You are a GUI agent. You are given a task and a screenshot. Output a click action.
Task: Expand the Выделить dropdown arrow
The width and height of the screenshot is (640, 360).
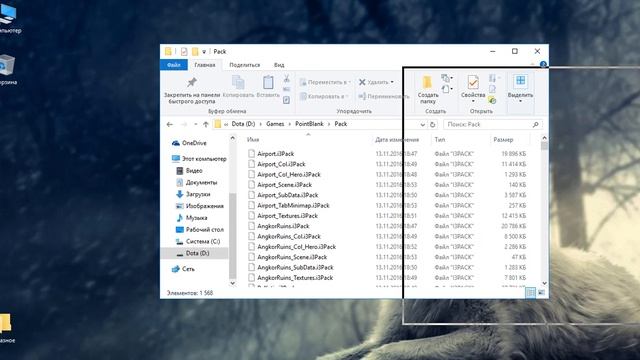pos(520,101)
